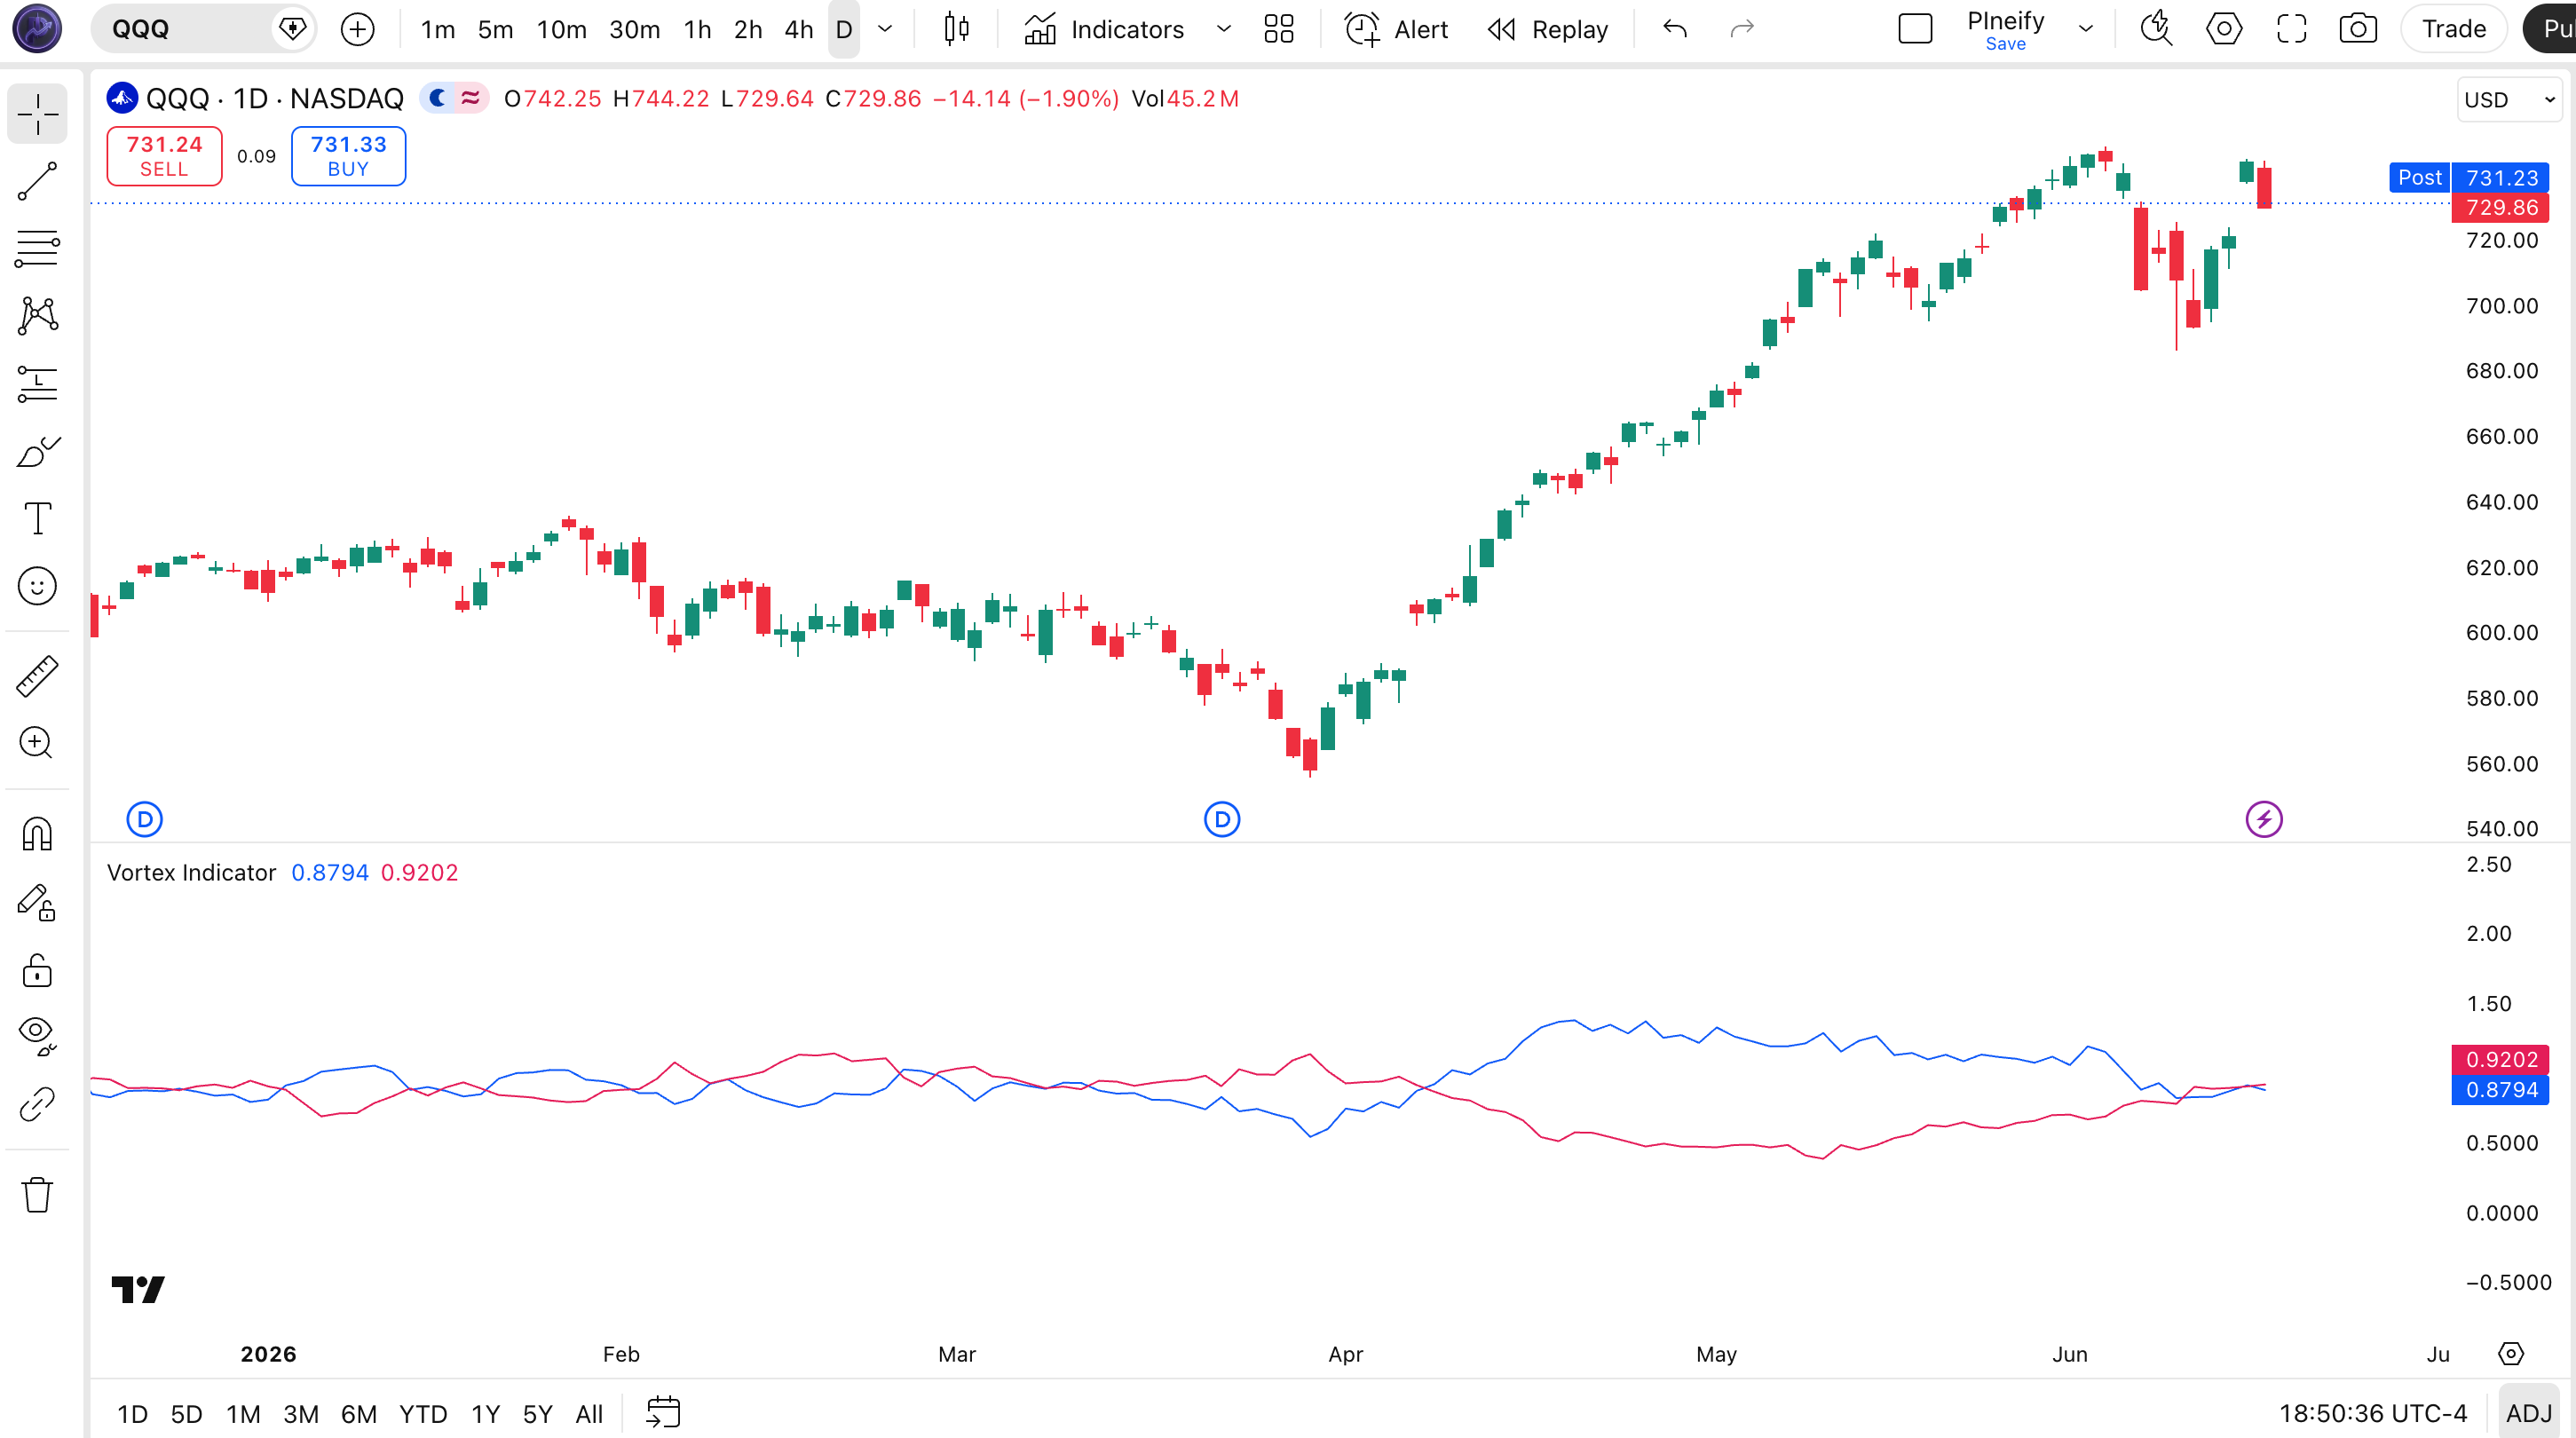
Task: Open the go to date calendar
Action: [663, 1413]
